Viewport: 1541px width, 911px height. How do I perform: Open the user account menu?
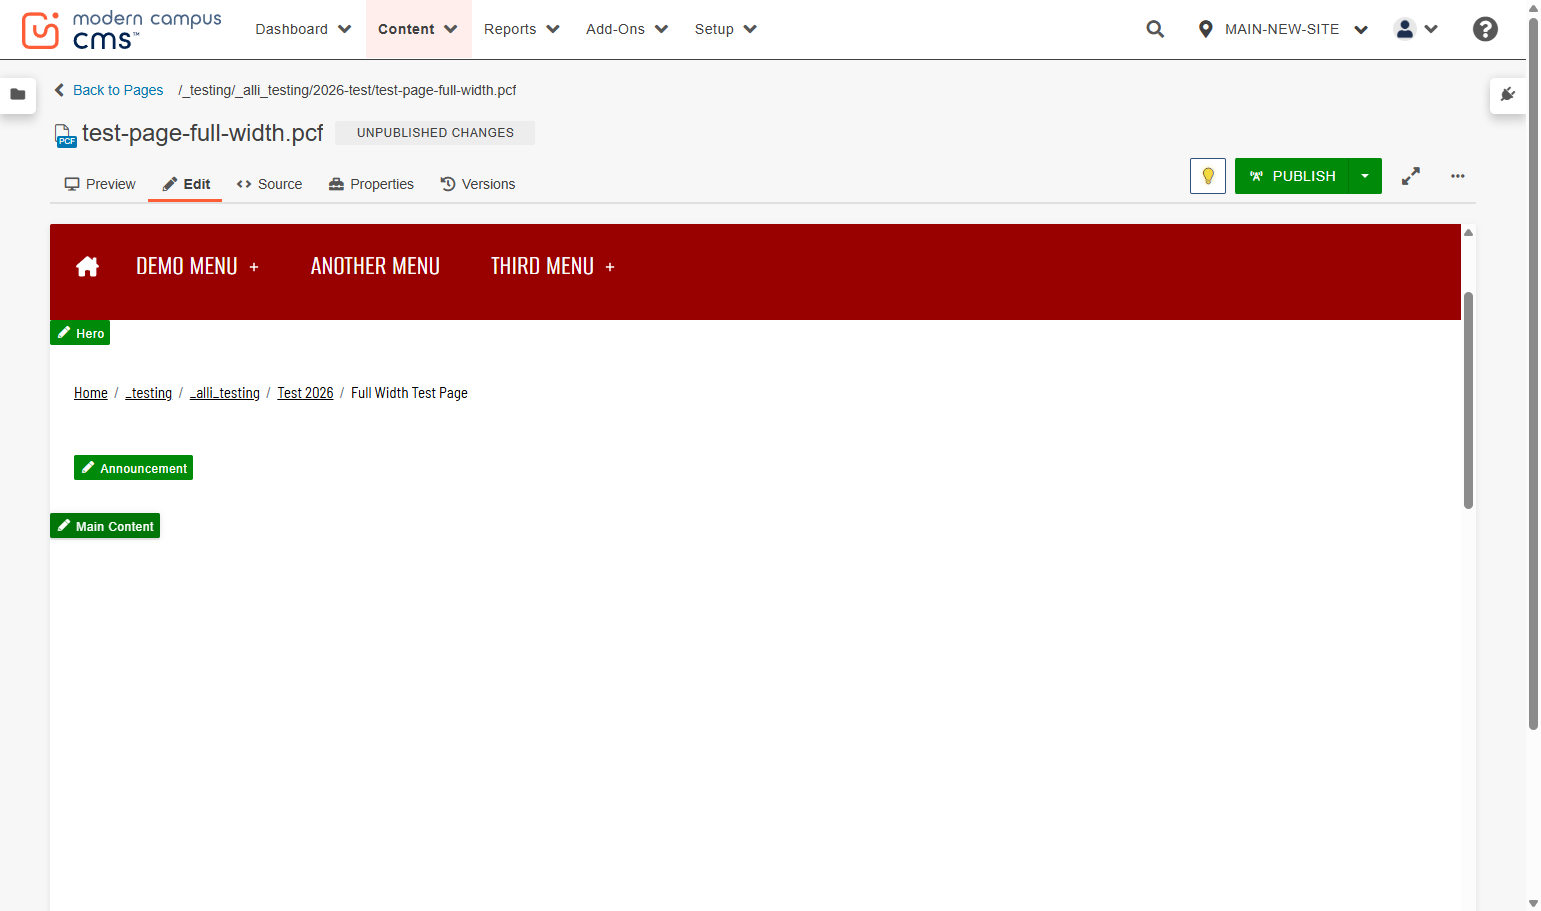pos(1416,29)
